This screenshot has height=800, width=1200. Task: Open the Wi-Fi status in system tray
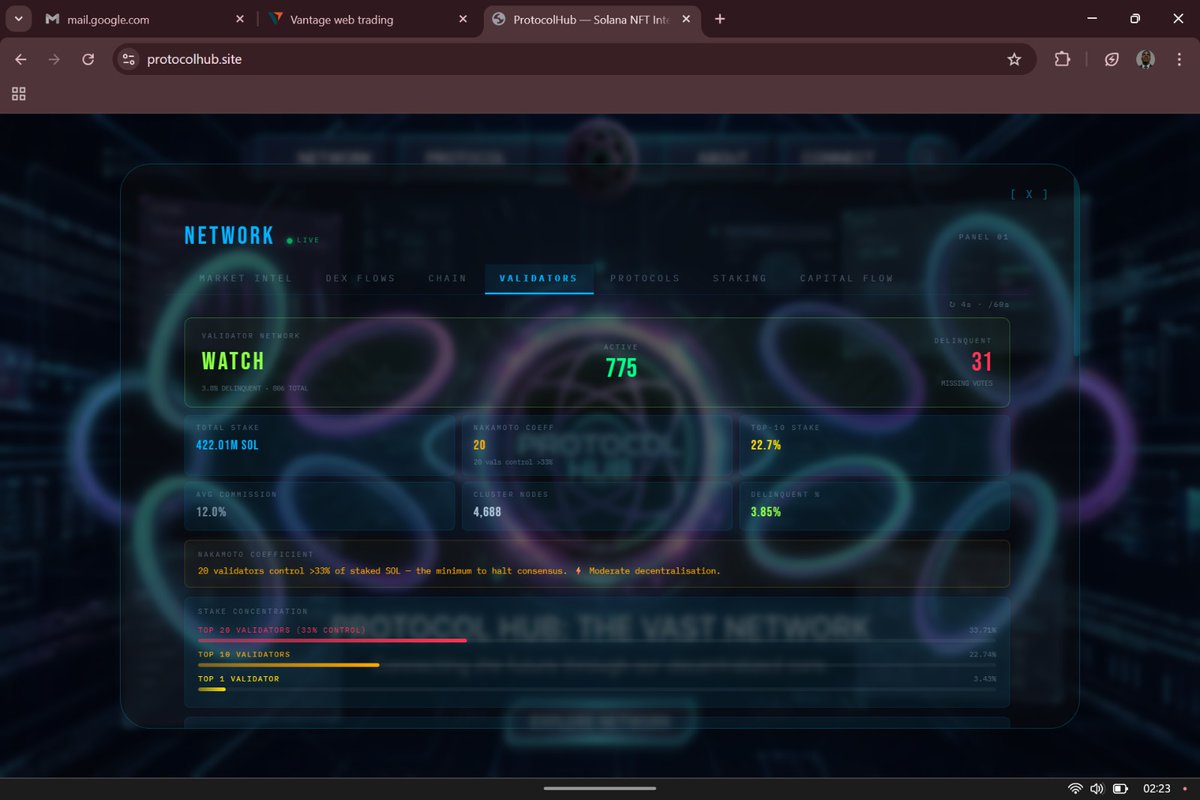tap(1075, 789)
